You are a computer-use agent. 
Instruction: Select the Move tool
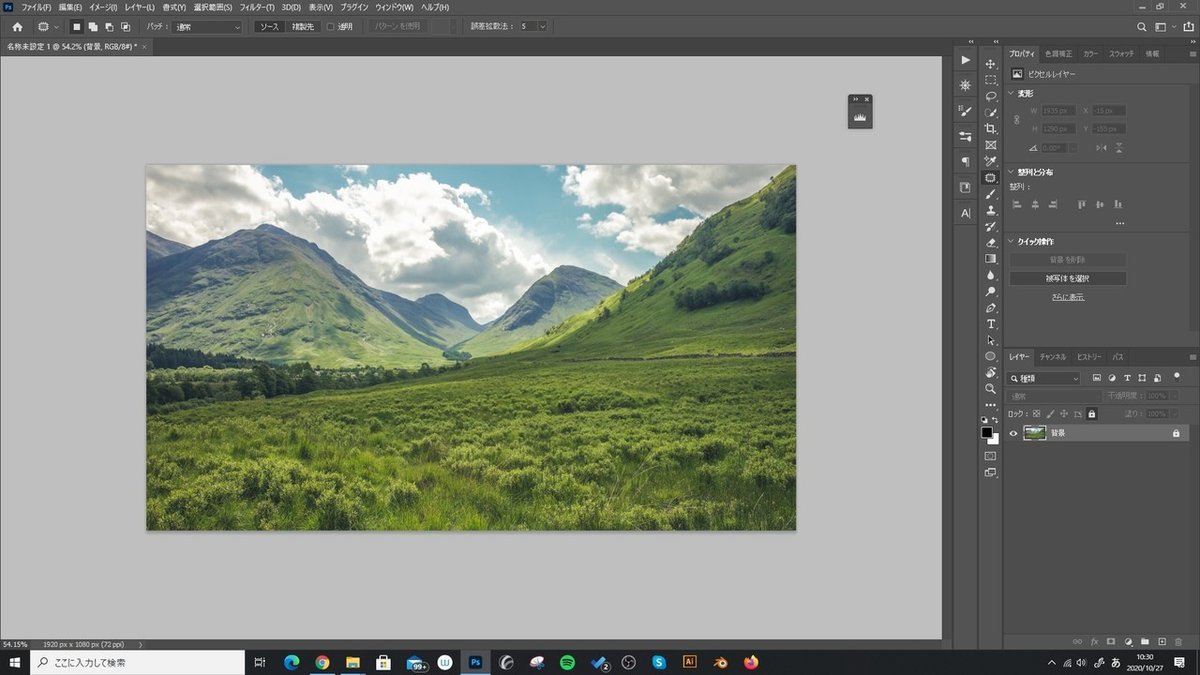click(x=991, y=64)
